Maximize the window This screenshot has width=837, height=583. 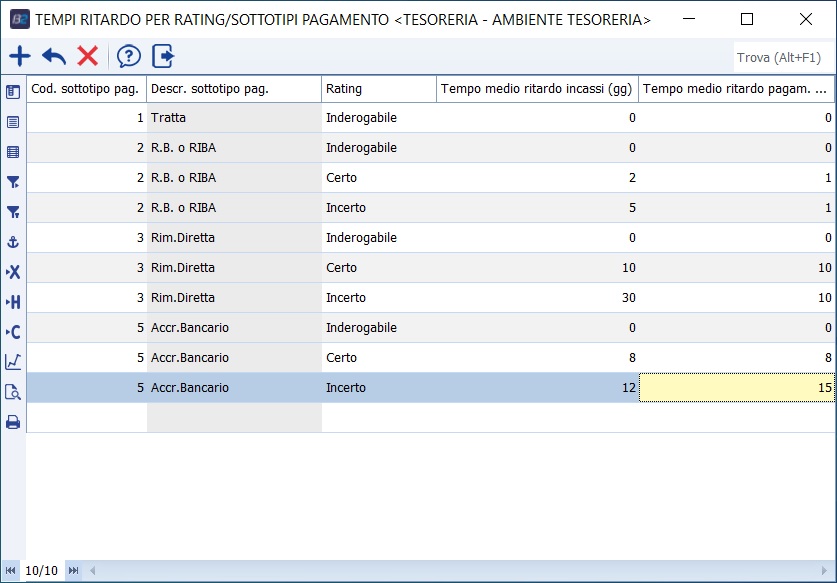pyautogui.click(x=747, y=19)
